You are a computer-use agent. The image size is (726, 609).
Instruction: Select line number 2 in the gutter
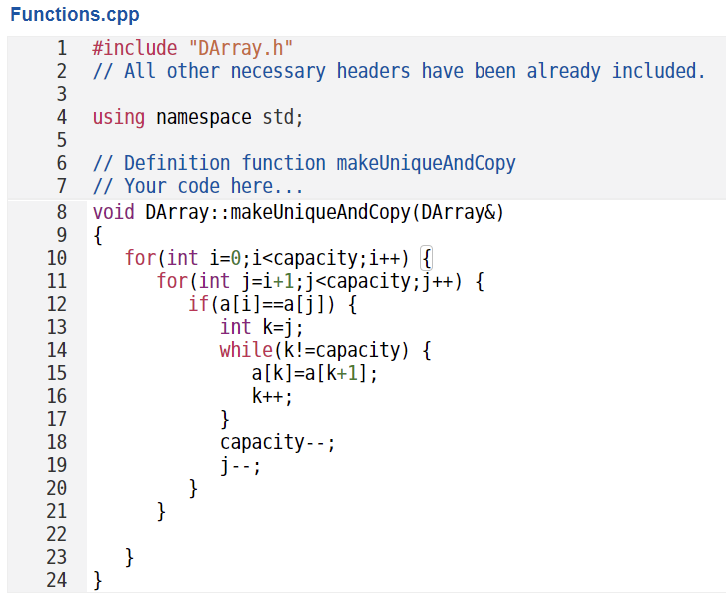click(x=62, y=71)
